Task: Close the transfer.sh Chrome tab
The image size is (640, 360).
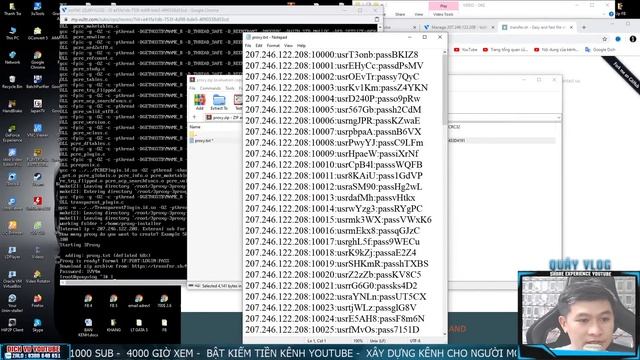Action: pyautogui.click(x=571, y=27)
